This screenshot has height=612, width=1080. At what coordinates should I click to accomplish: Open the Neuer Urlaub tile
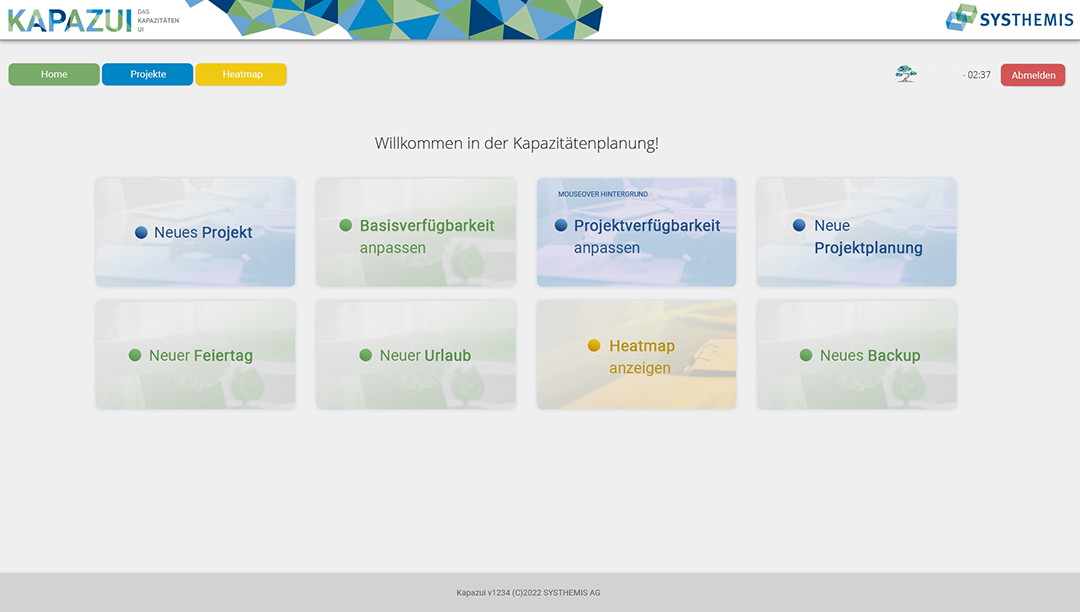[x=416, y=355]
